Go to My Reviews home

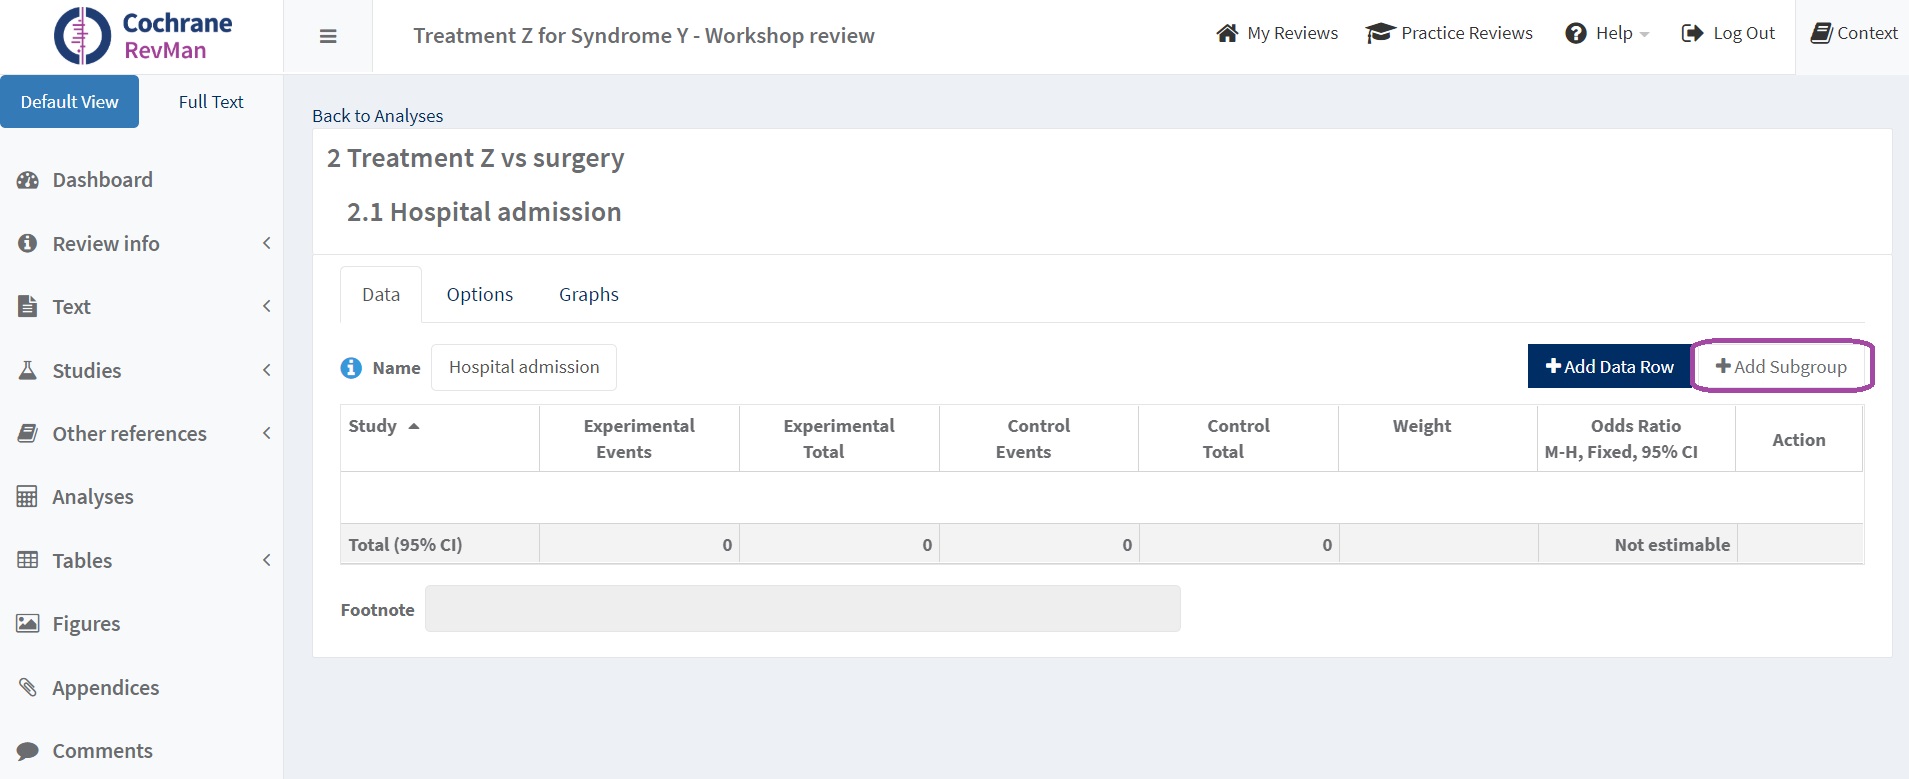click(x=1277, y=33)
